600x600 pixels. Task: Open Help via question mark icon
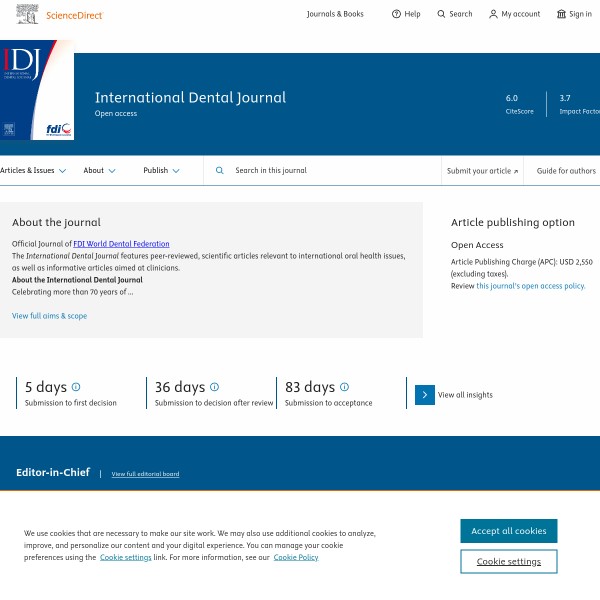point(396,14)
